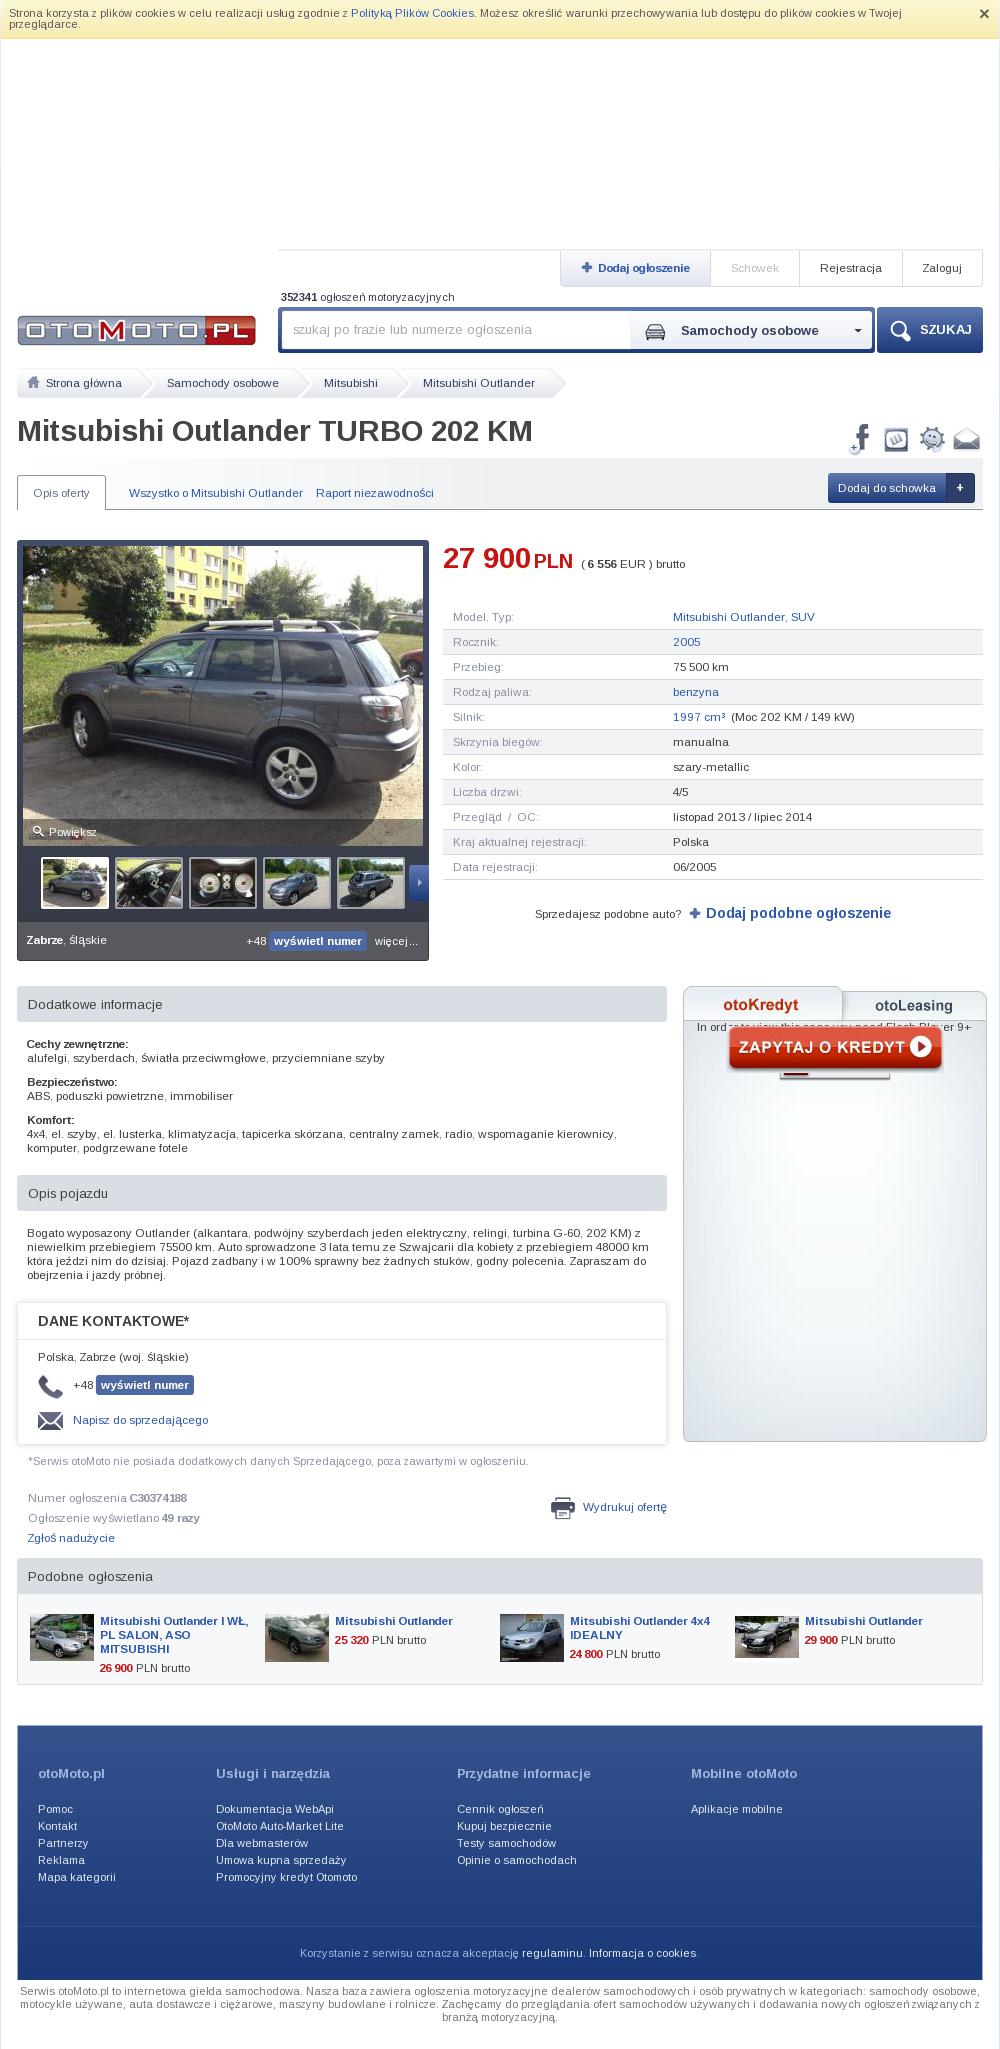
Task: Click the SZUKAJ search button
Action: point(930,330)
